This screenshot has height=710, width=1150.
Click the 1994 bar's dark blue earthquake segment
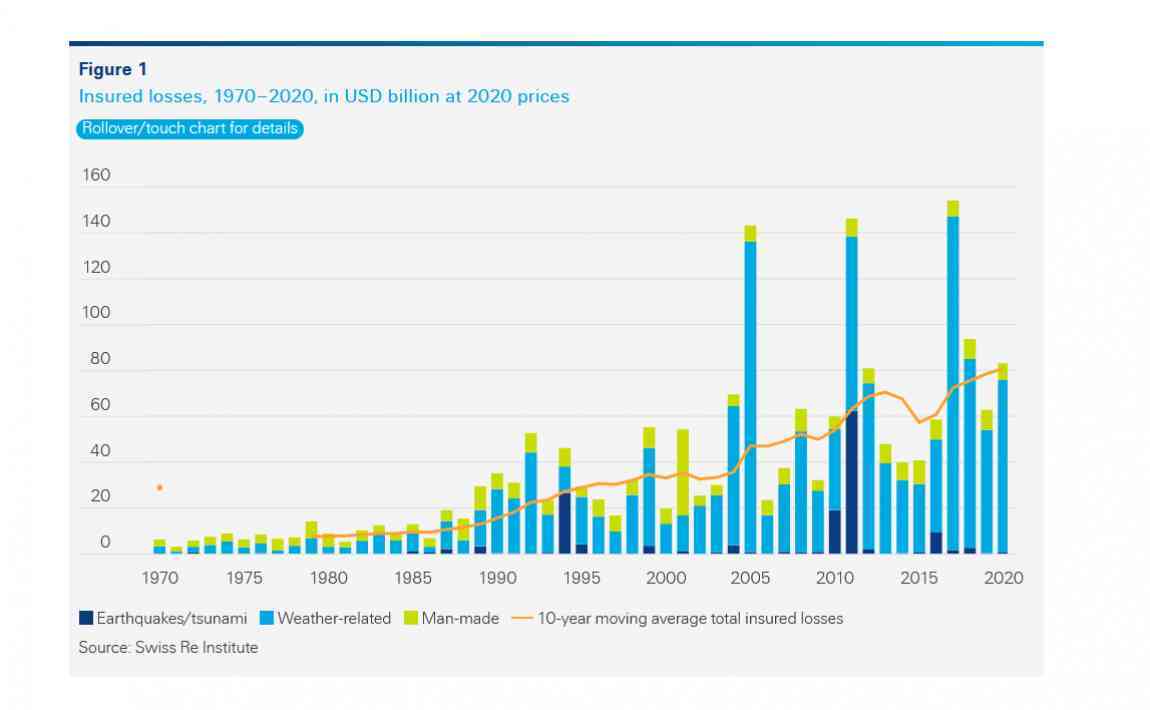pyautogui.click(x=565, y=522)
